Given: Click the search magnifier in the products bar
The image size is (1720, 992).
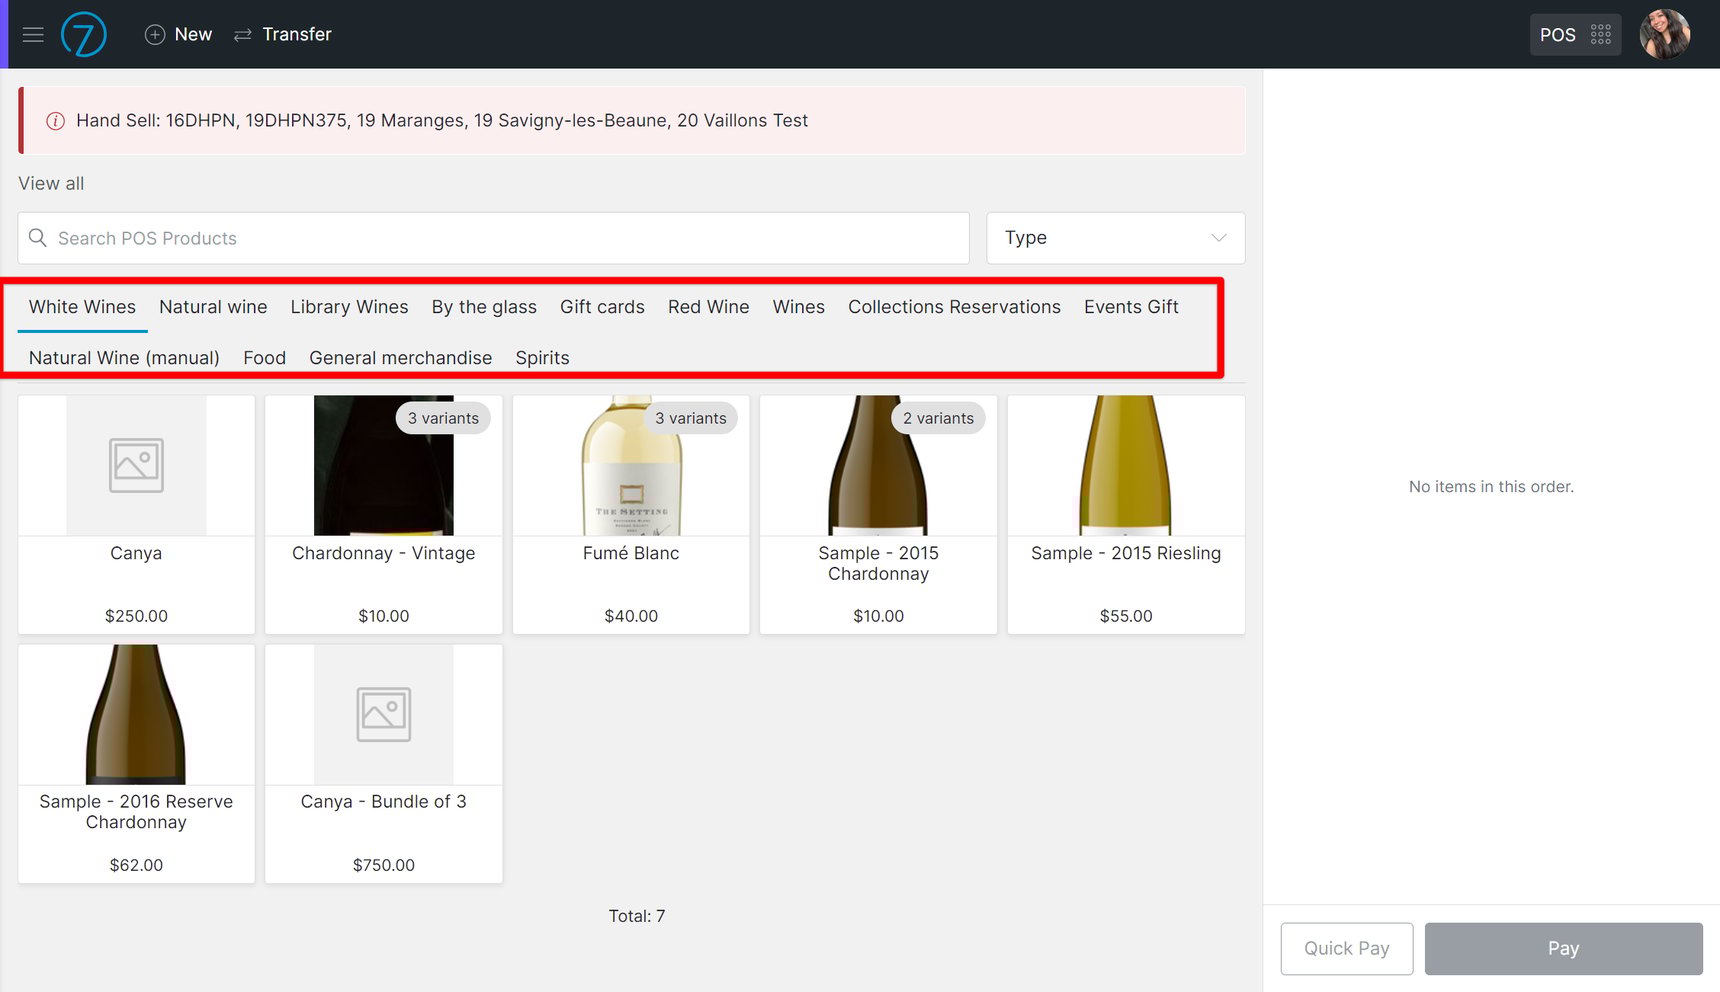Looking at the screenshot, I should (x=37, y=238).
